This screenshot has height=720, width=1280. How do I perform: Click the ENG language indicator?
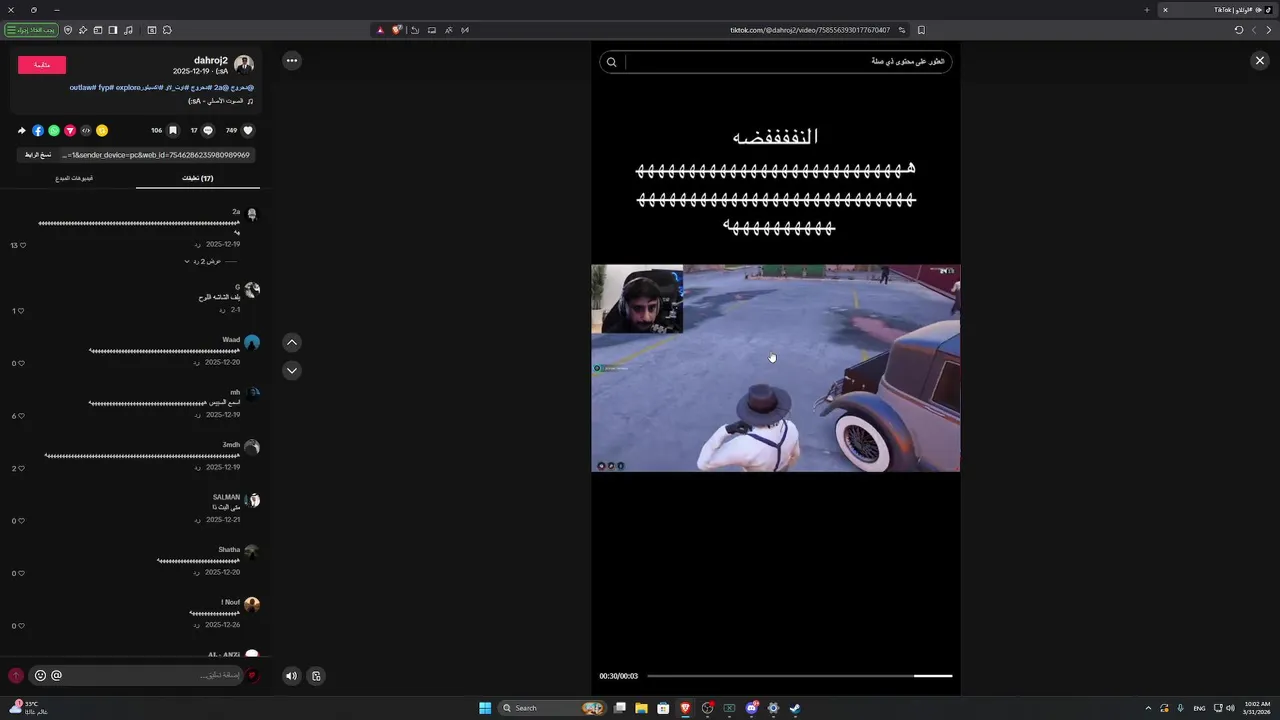[x=1199, y=708]
